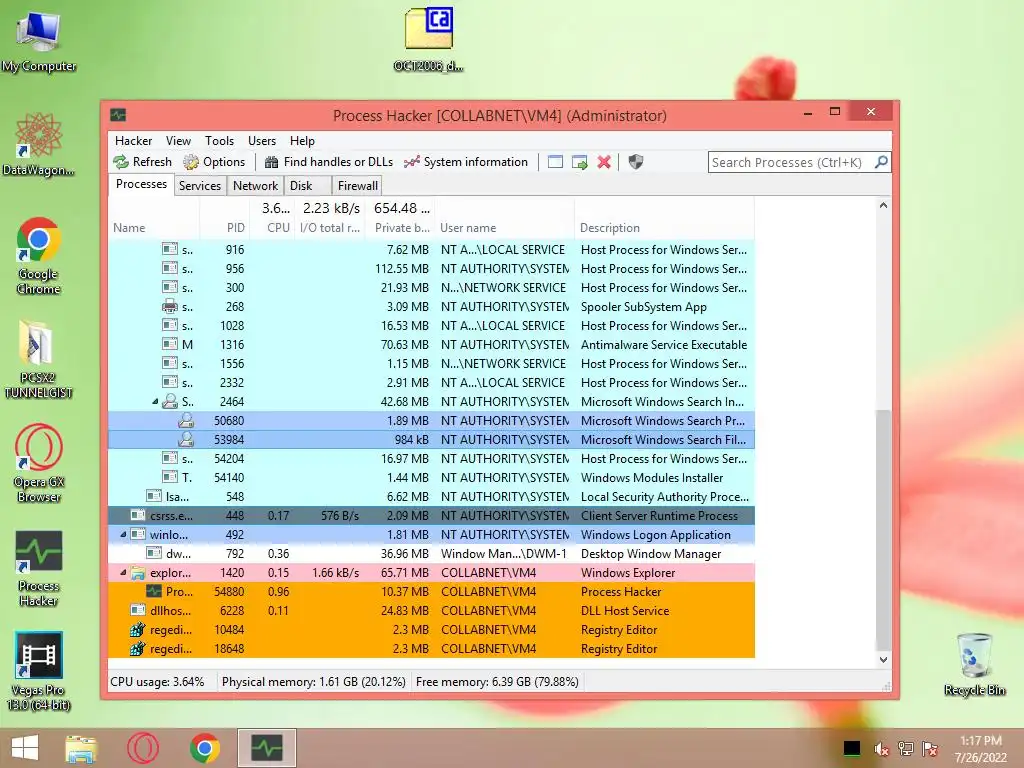Click scrollbar down arrow in process list
Screen dimensions: 1024x768
coord(883,660)
